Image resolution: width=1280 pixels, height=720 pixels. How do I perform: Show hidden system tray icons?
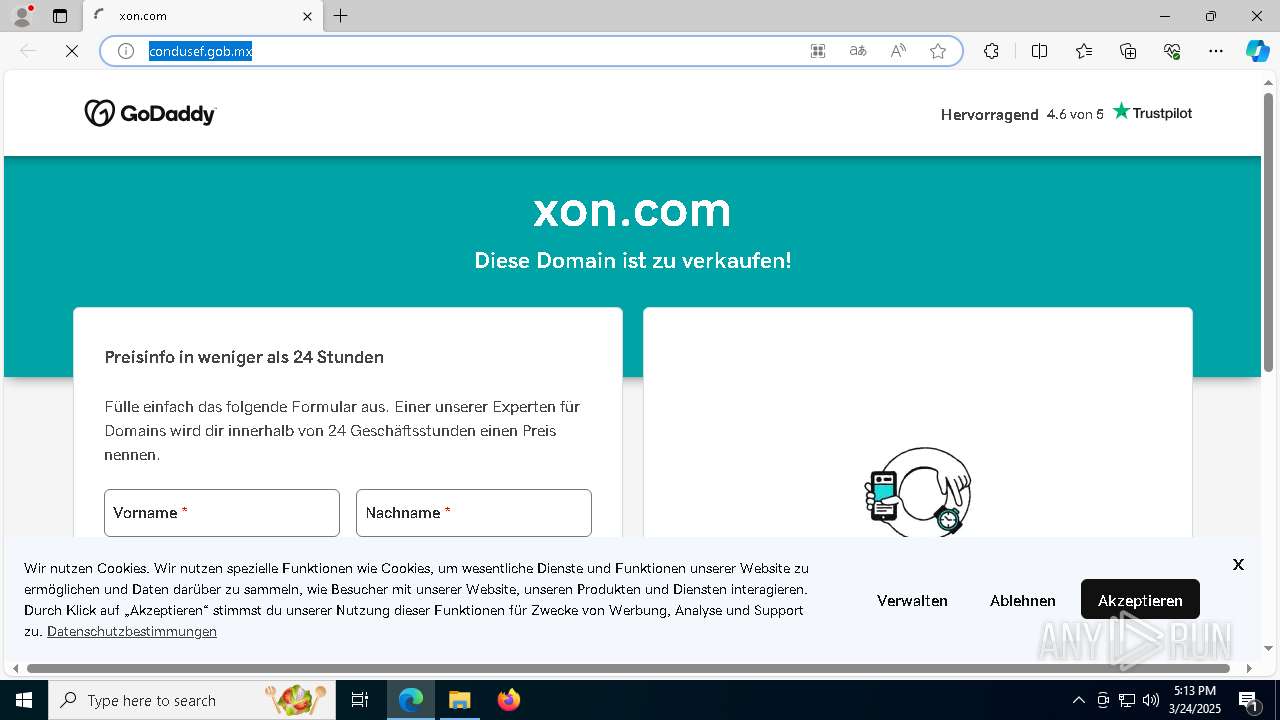coord(1078,700)
